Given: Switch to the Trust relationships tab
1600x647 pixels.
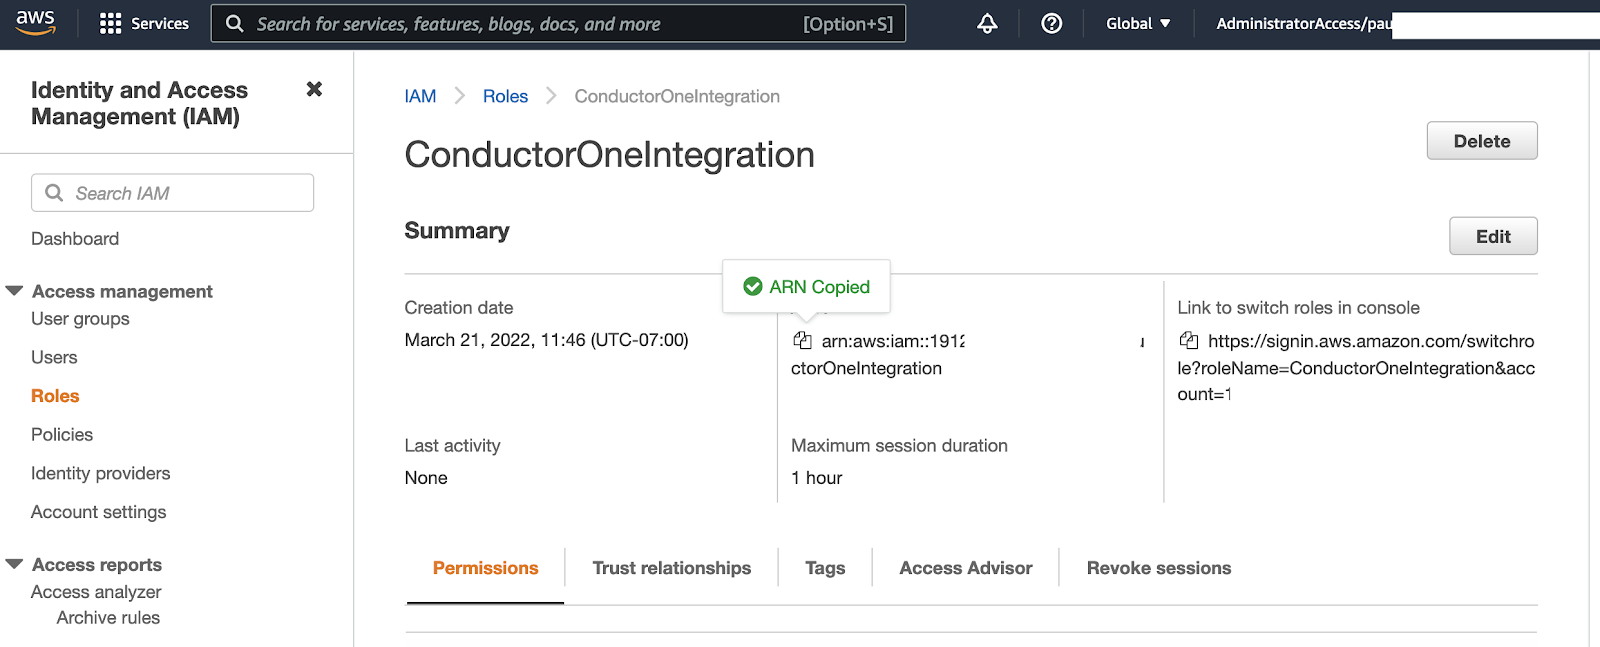Looking at the screenshot, I should click(671, 568).
